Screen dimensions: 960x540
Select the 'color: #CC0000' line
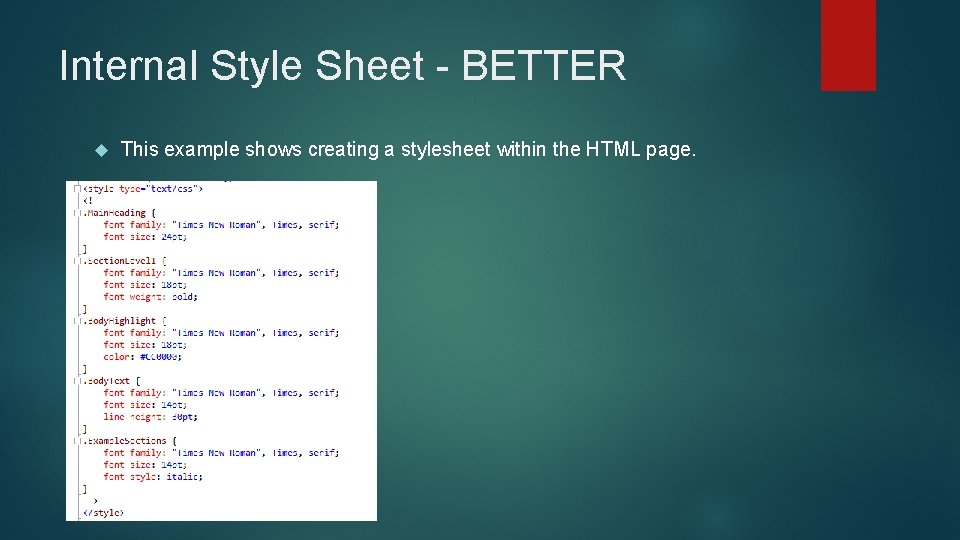point(143,357)
